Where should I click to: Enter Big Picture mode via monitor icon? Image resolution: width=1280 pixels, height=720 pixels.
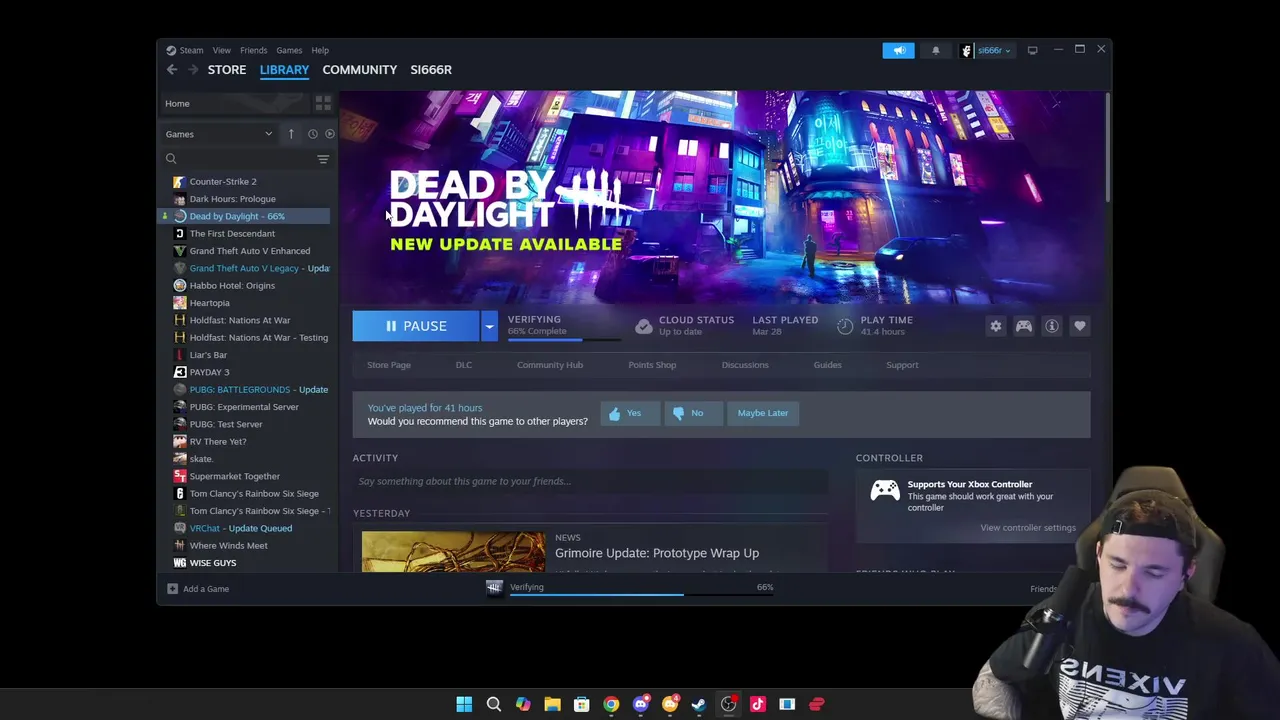pyautogui.click(x=1033, y=50)
